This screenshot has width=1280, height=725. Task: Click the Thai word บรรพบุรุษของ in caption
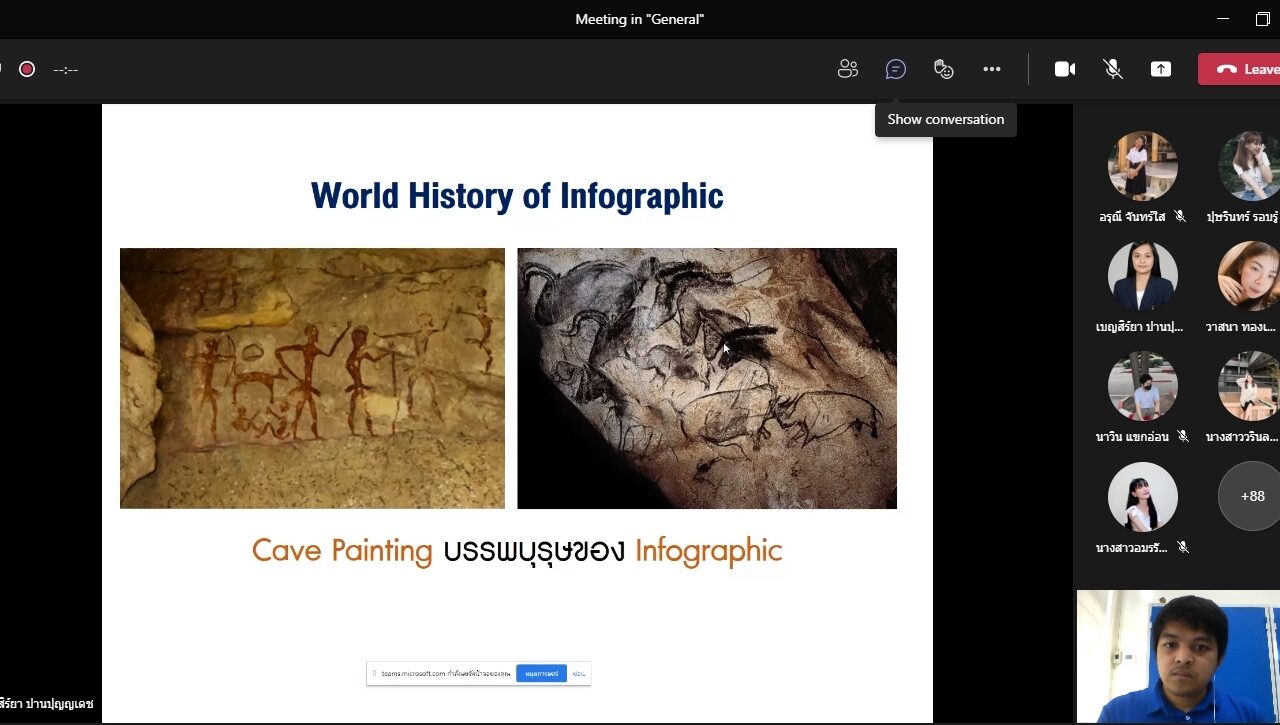pos(534,551)
